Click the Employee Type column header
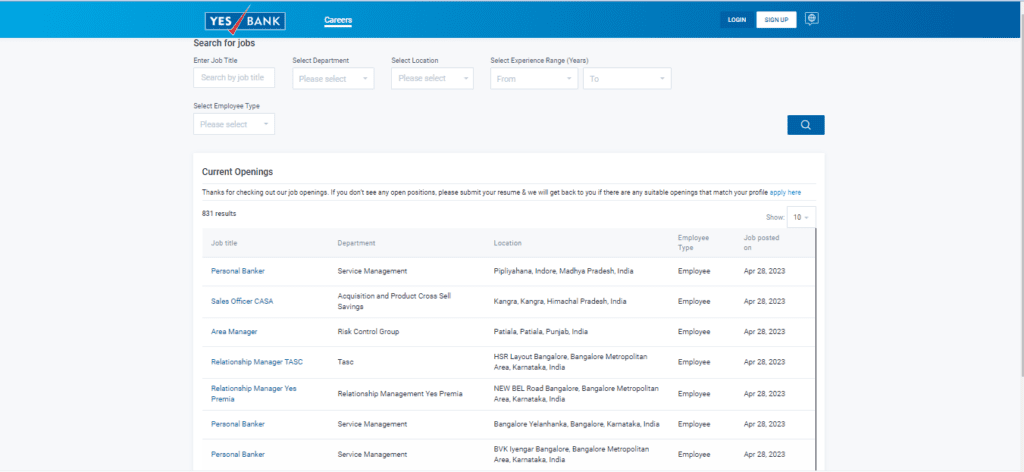 point(693,243)
